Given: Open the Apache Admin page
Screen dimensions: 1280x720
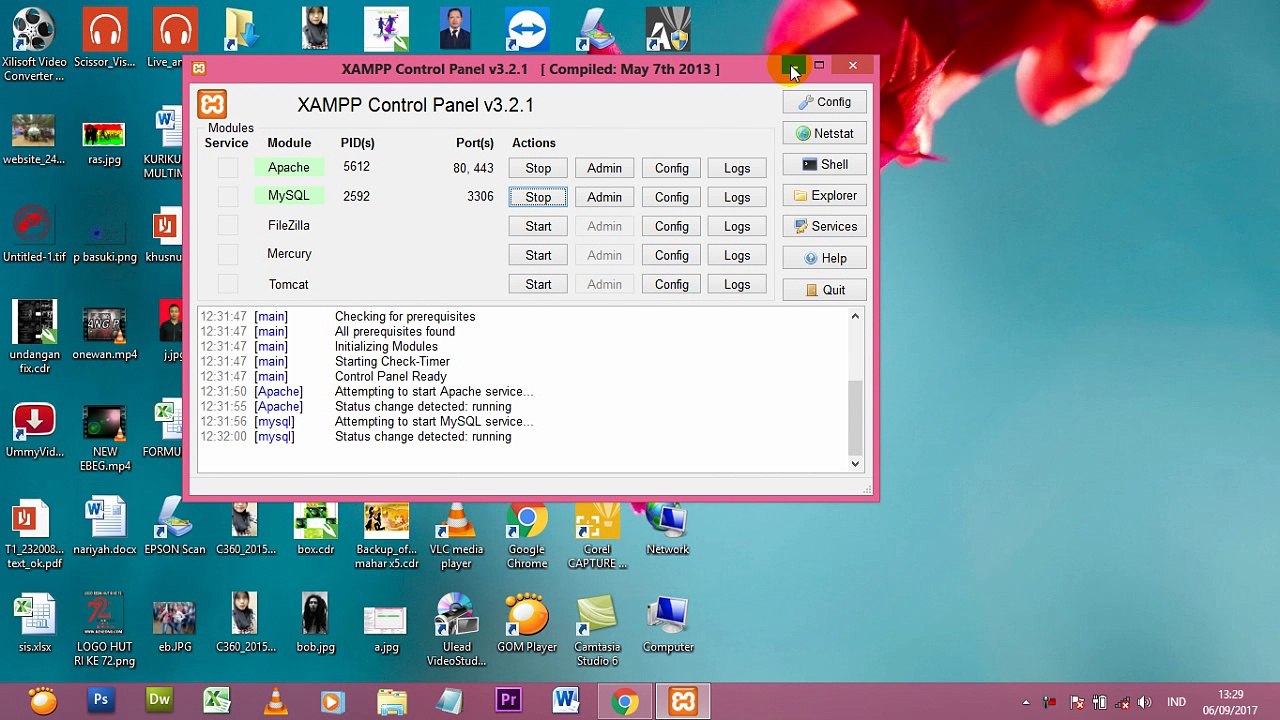Looking at the screenshot, I should pos(604,168).
